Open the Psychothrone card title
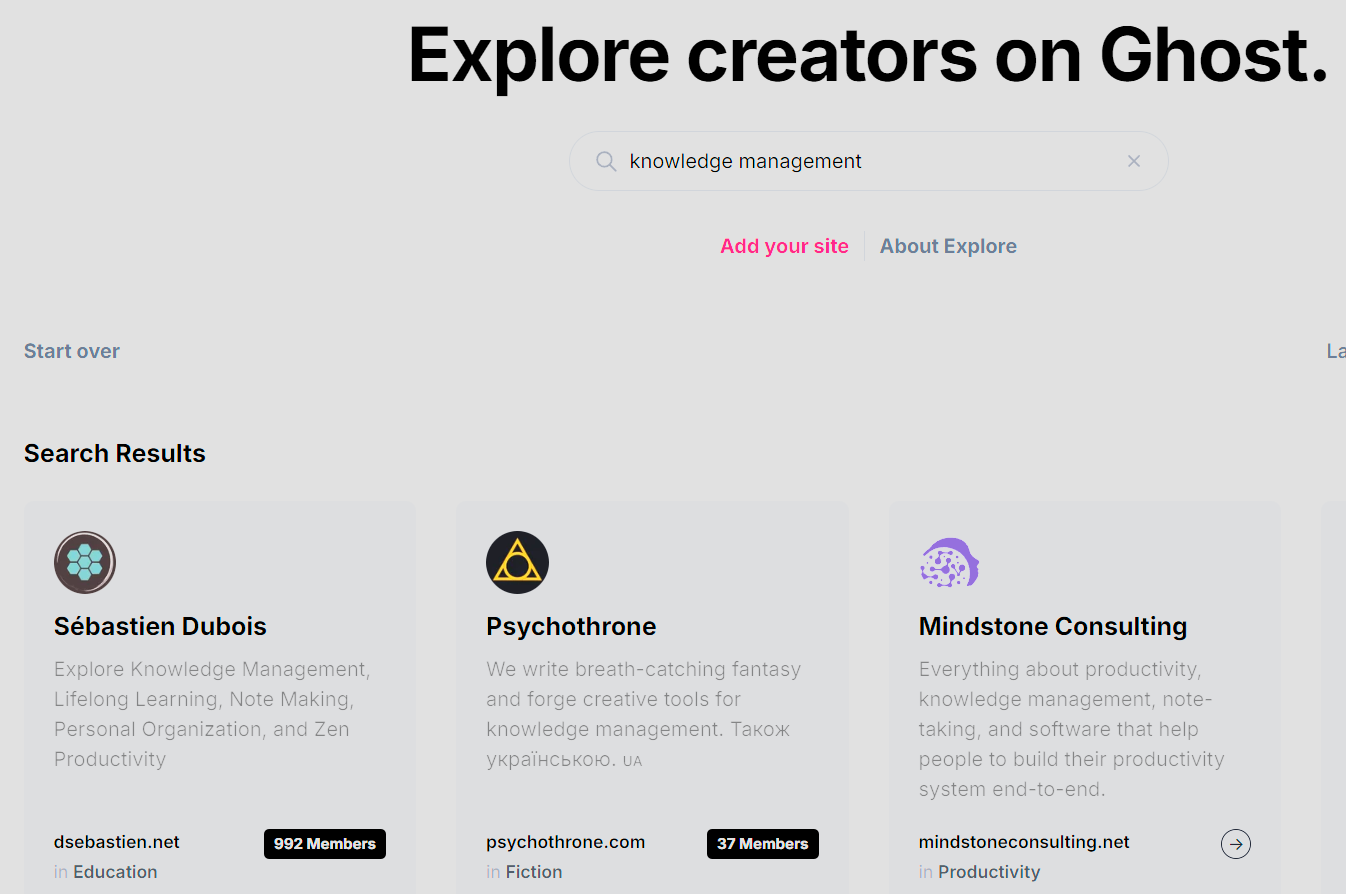1346x894 pixels. tap(571, 626)
